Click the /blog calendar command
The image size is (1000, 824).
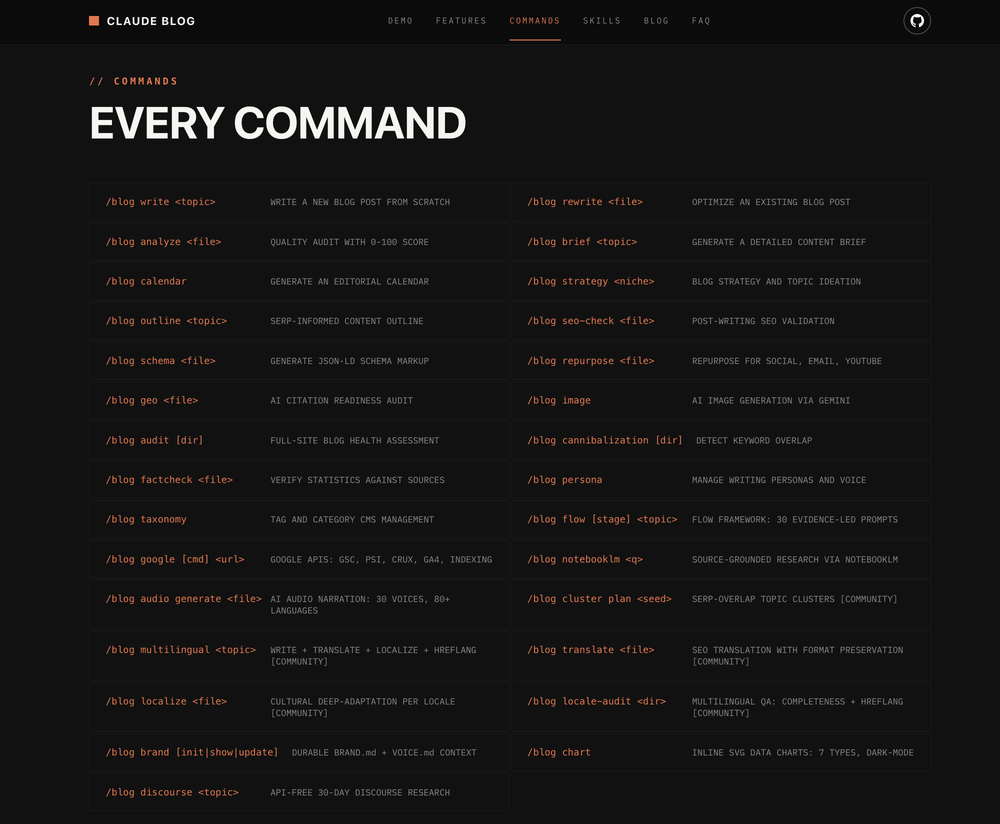click(x=146, y=281)
